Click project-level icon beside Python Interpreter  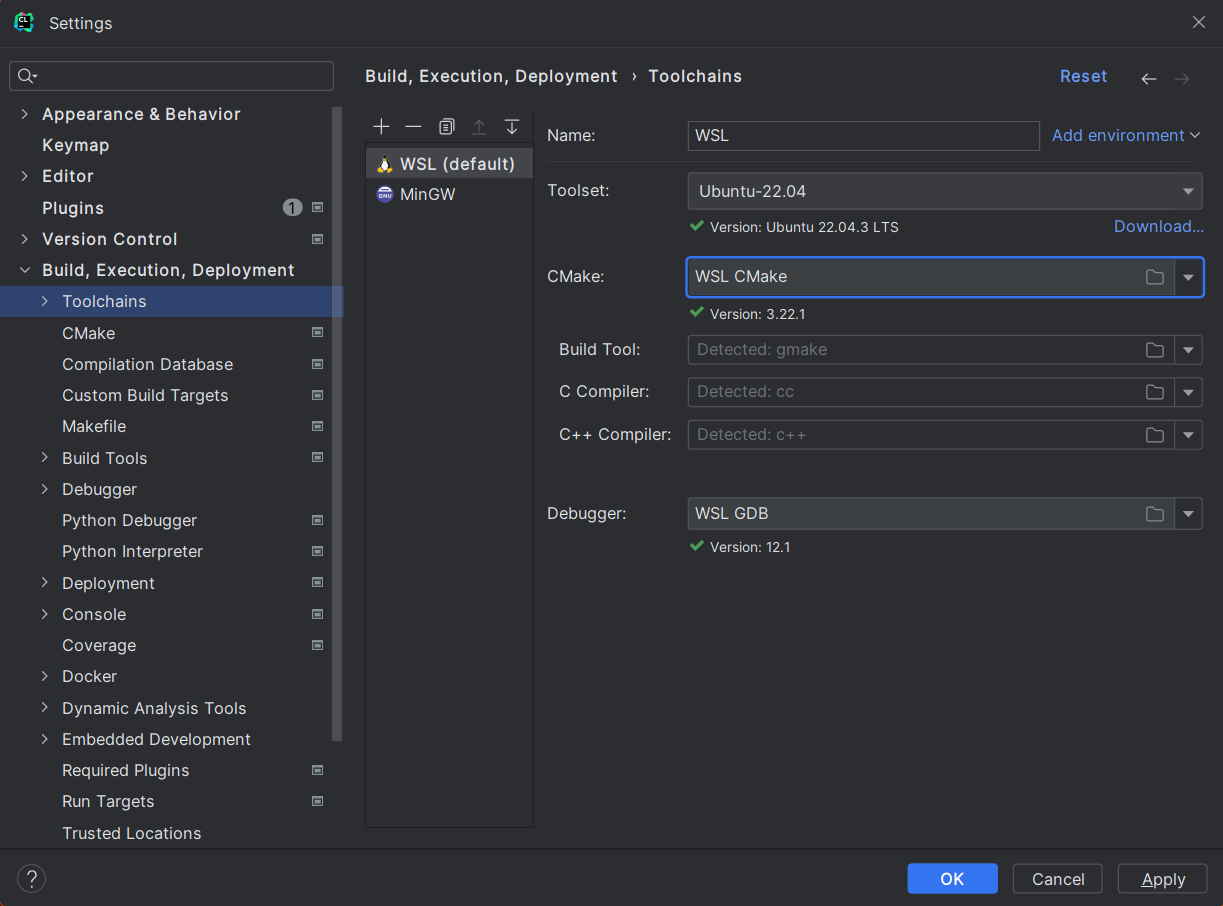coord(317,551)
